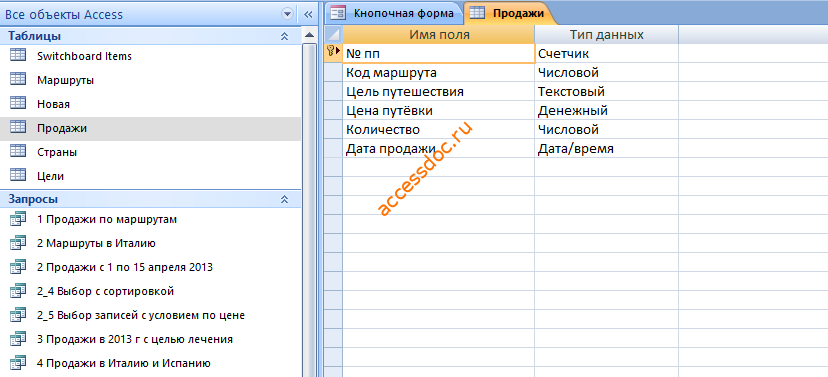The height and width of the screenshot is (377, 828).
Task: Click query icon for 2_4 Выбор с сортировкой
Action: 18,291
